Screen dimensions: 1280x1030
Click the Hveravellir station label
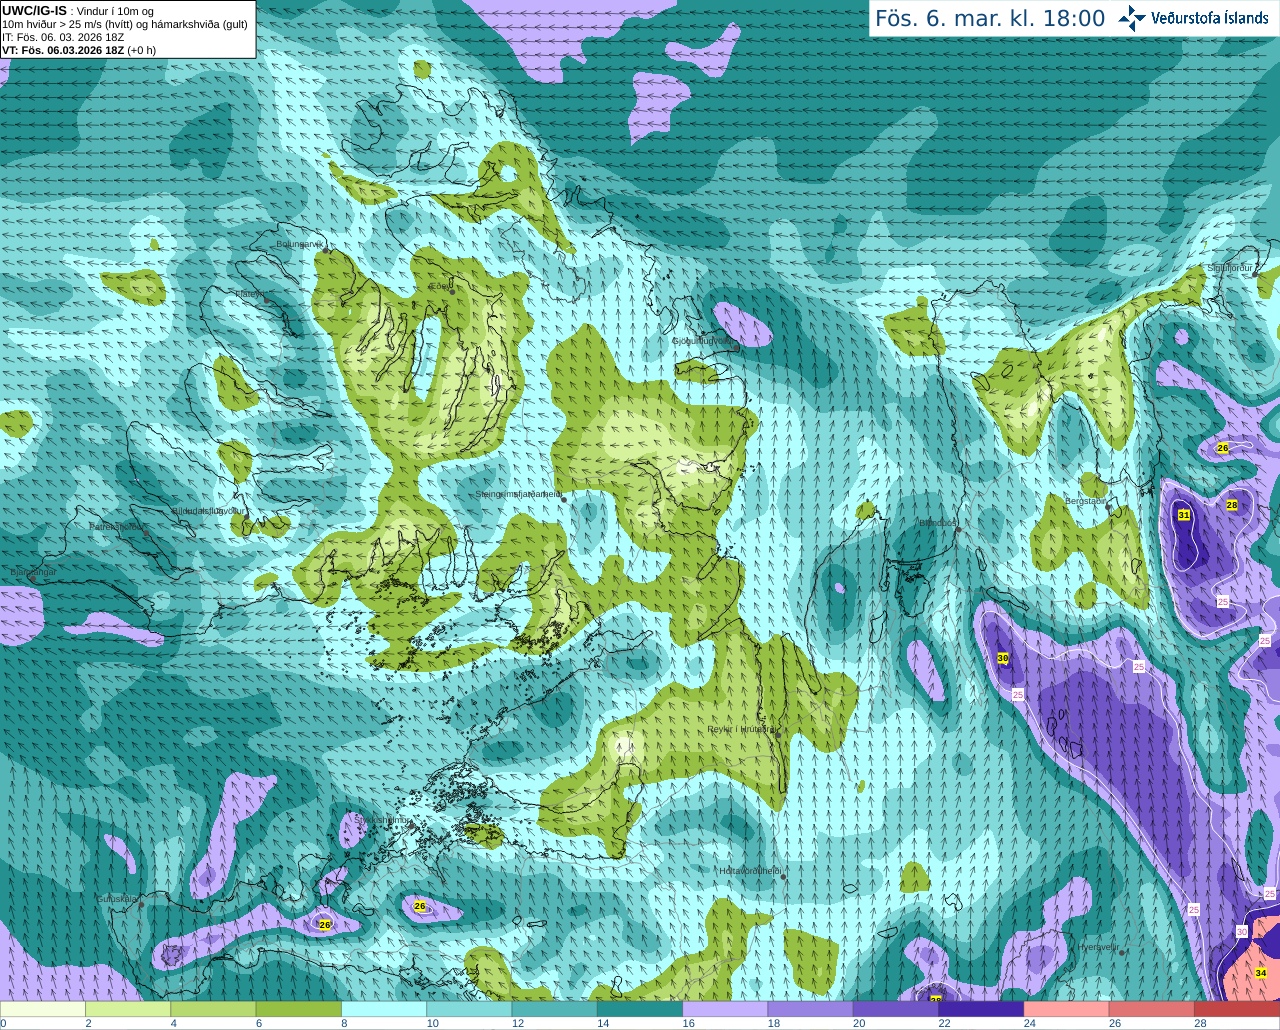pos(1099,947)
